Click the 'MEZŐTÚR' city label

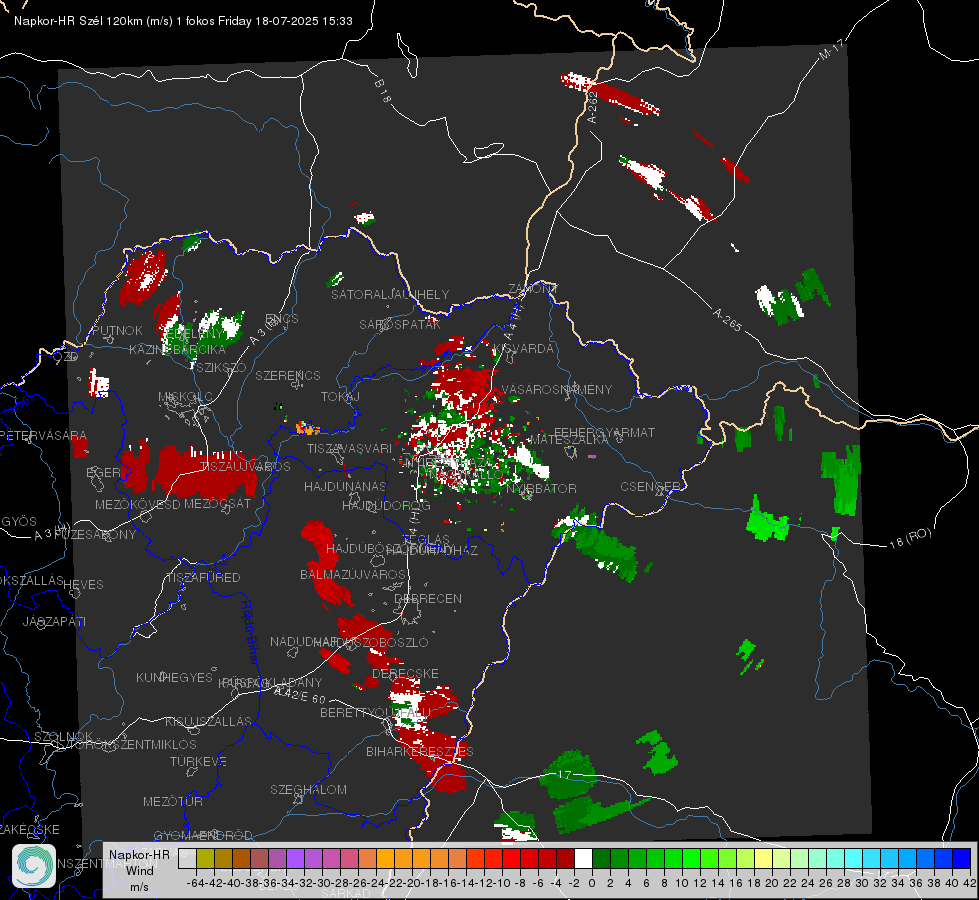[173, 801]
